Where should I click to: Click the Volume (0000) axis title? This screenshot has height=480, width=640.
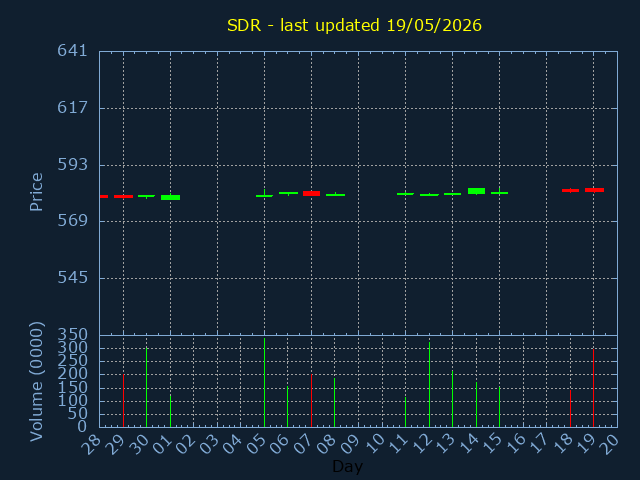pos(36,382)
